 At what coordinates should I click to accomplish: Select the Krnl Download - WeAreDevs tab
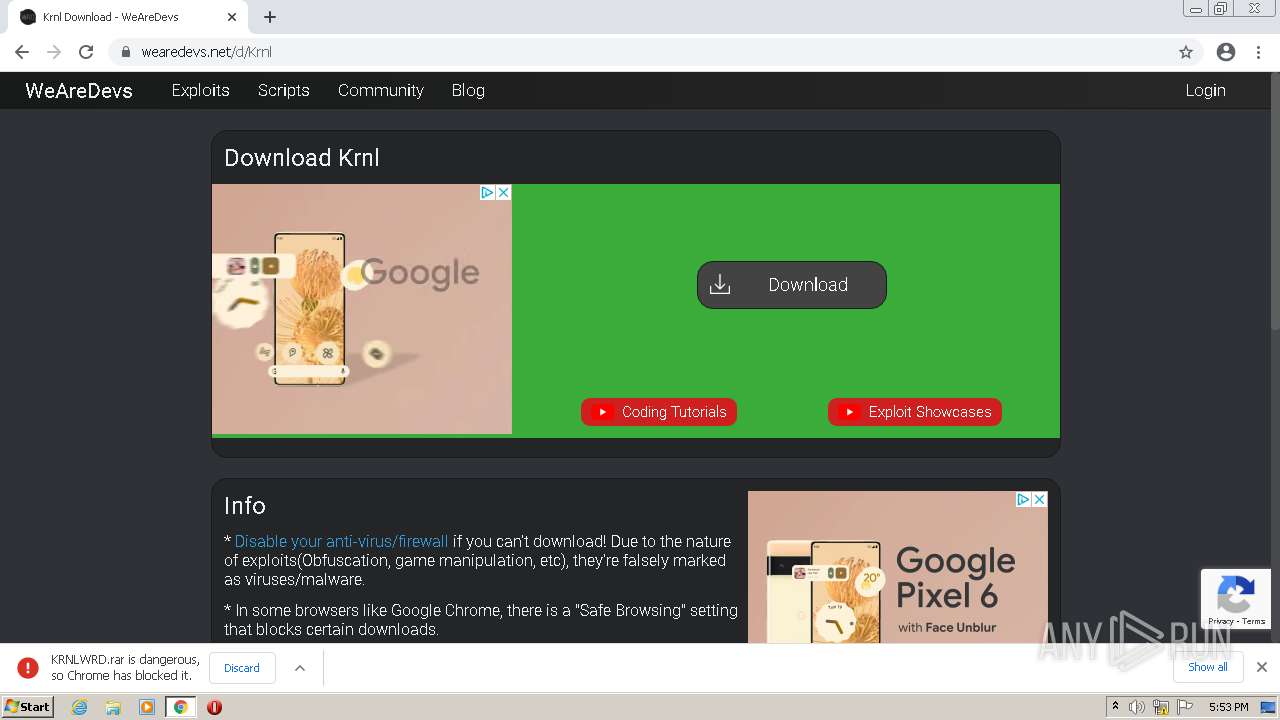pos(128,17)
